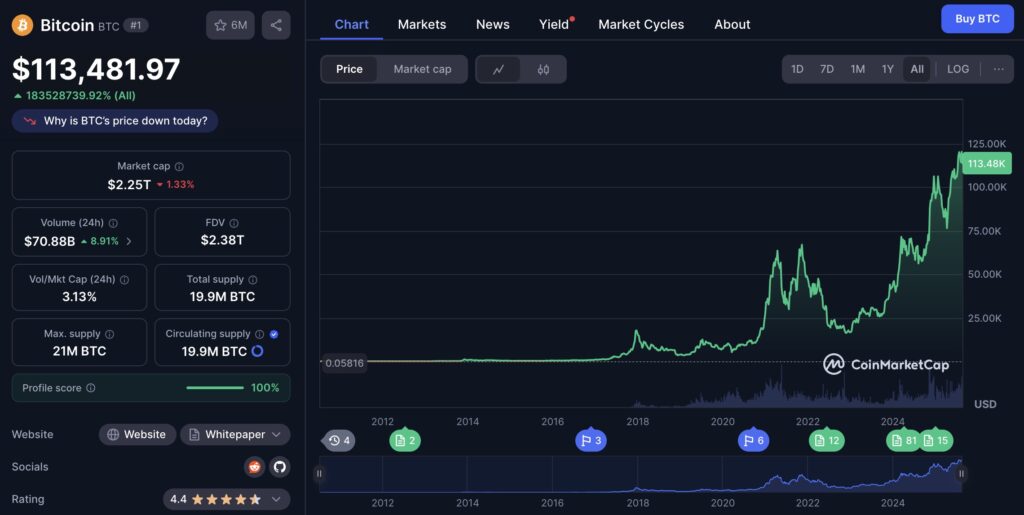This screenshot has height=515, width=1024.
Task: Expand the Whitepaper dropdown
Action: [235, 435]
